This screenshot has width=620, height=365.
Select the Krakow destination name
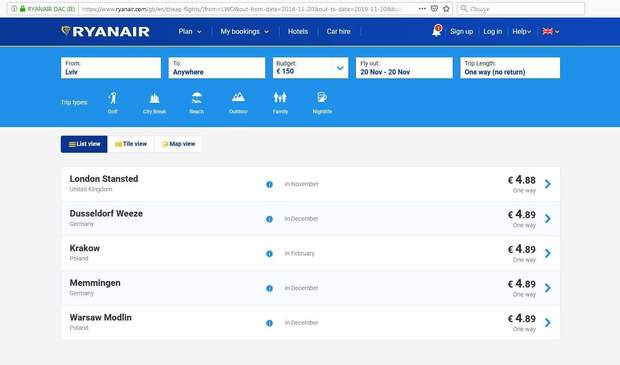85,248
